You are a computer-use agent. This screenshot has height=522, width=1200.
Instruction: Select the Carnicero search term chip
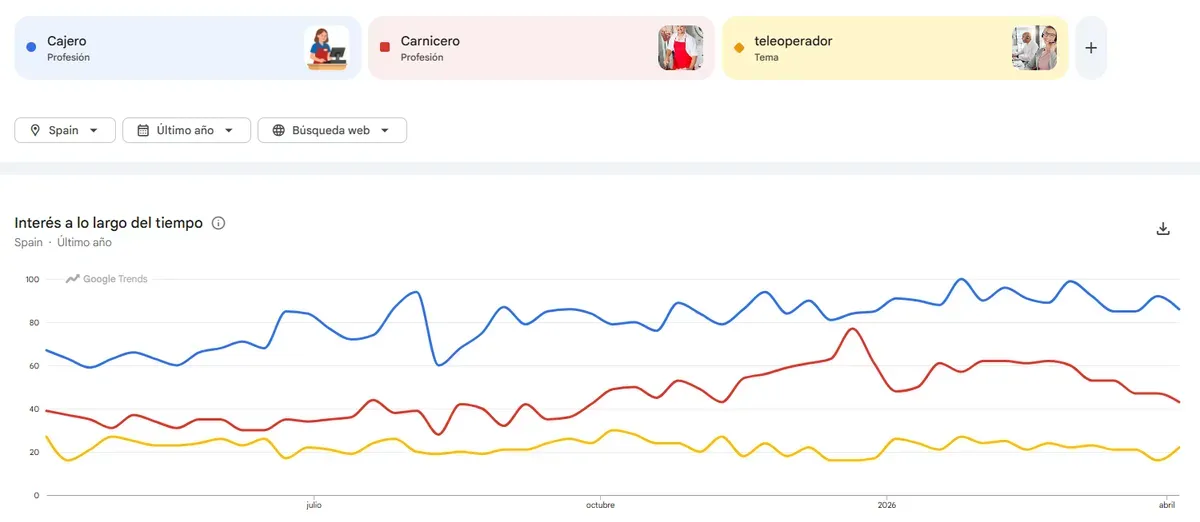(510, 48)
